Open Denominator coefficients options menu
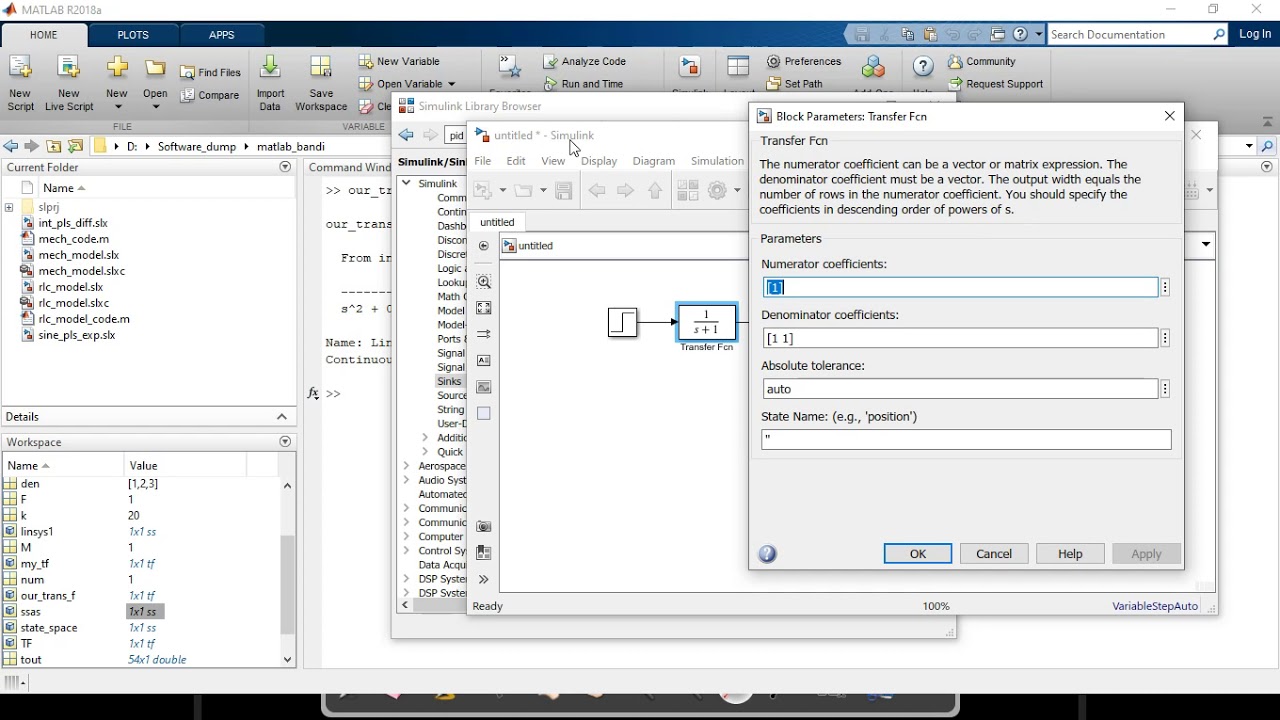 (x=1166, y=339)
